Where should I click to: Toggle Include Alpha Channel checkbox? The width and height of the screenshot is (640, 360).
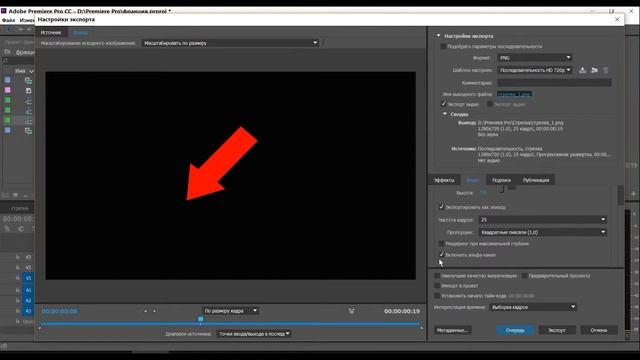(441, 255)
